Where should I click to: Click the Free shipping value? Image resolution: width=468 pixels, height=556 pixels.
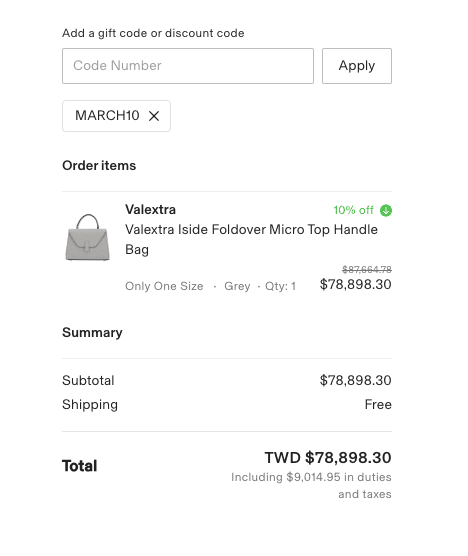pyautogui.click(x=378, y=404)
